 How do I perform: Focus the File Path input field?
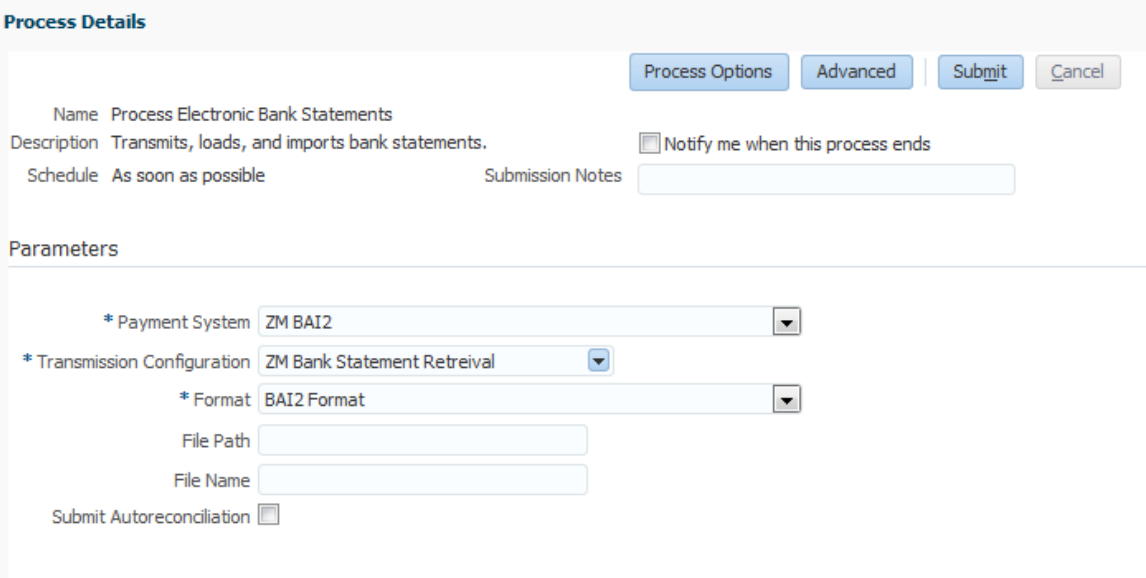tap(422, 440)
